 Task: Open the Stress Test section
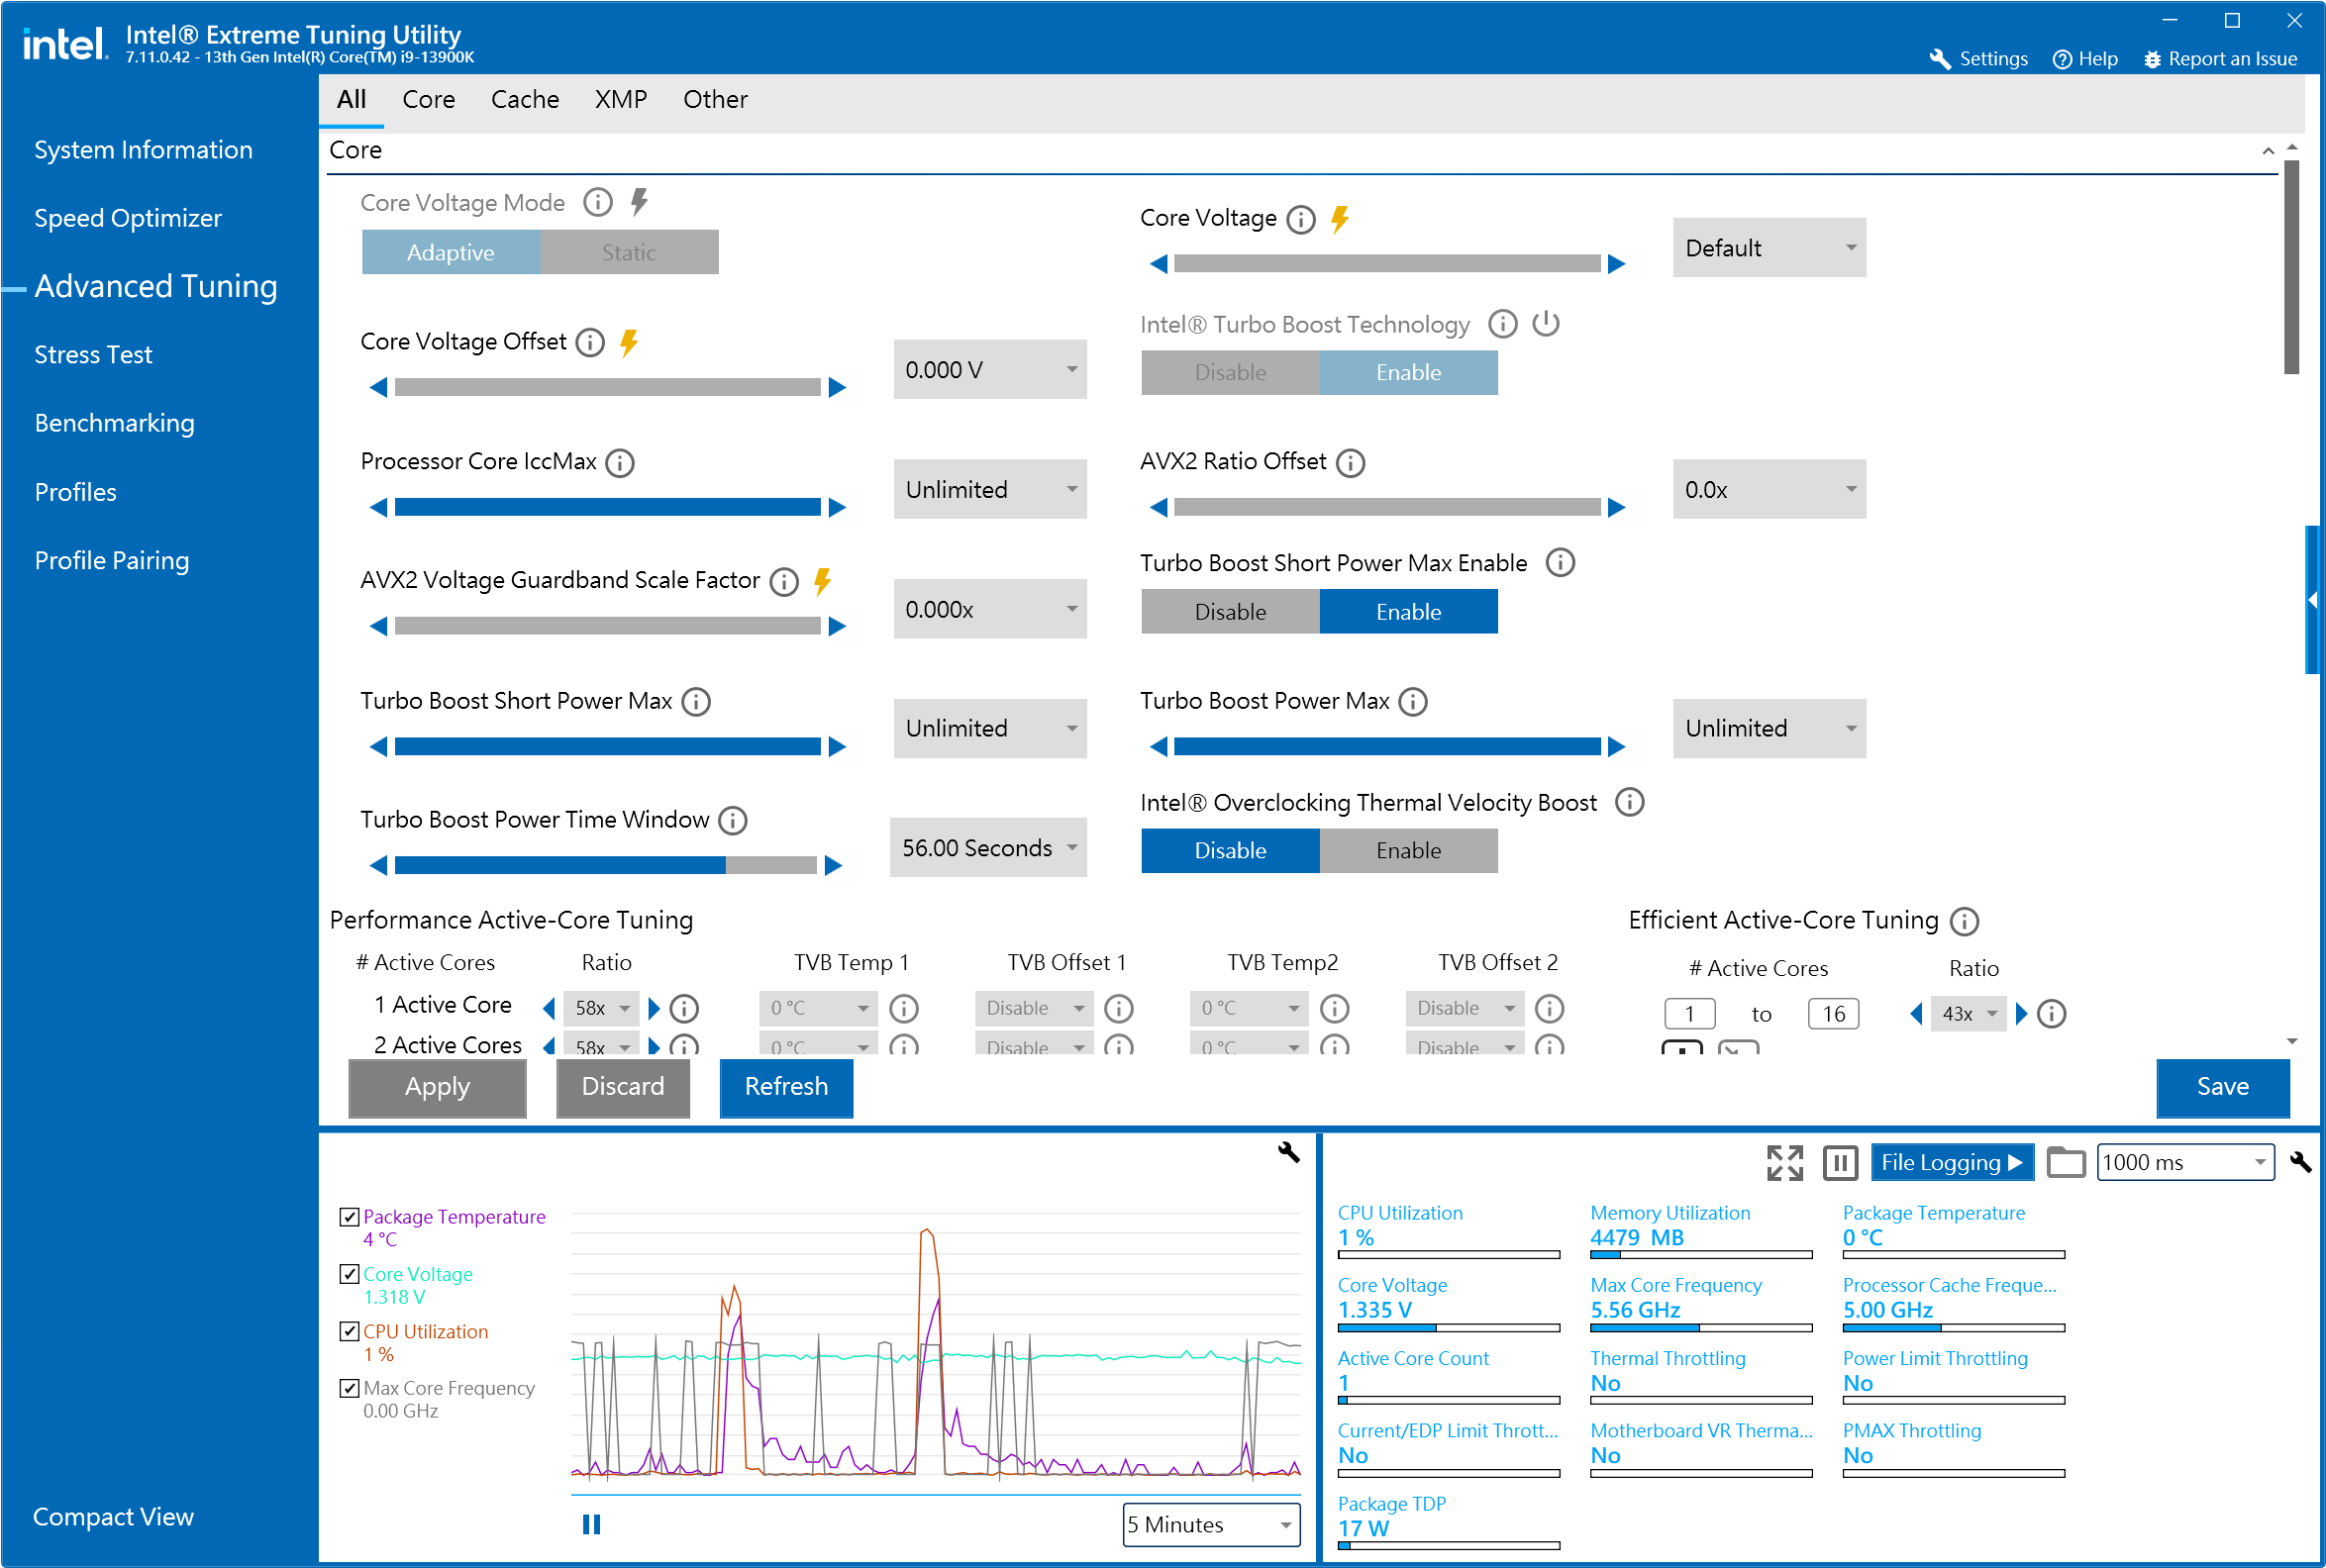point(93,355)
